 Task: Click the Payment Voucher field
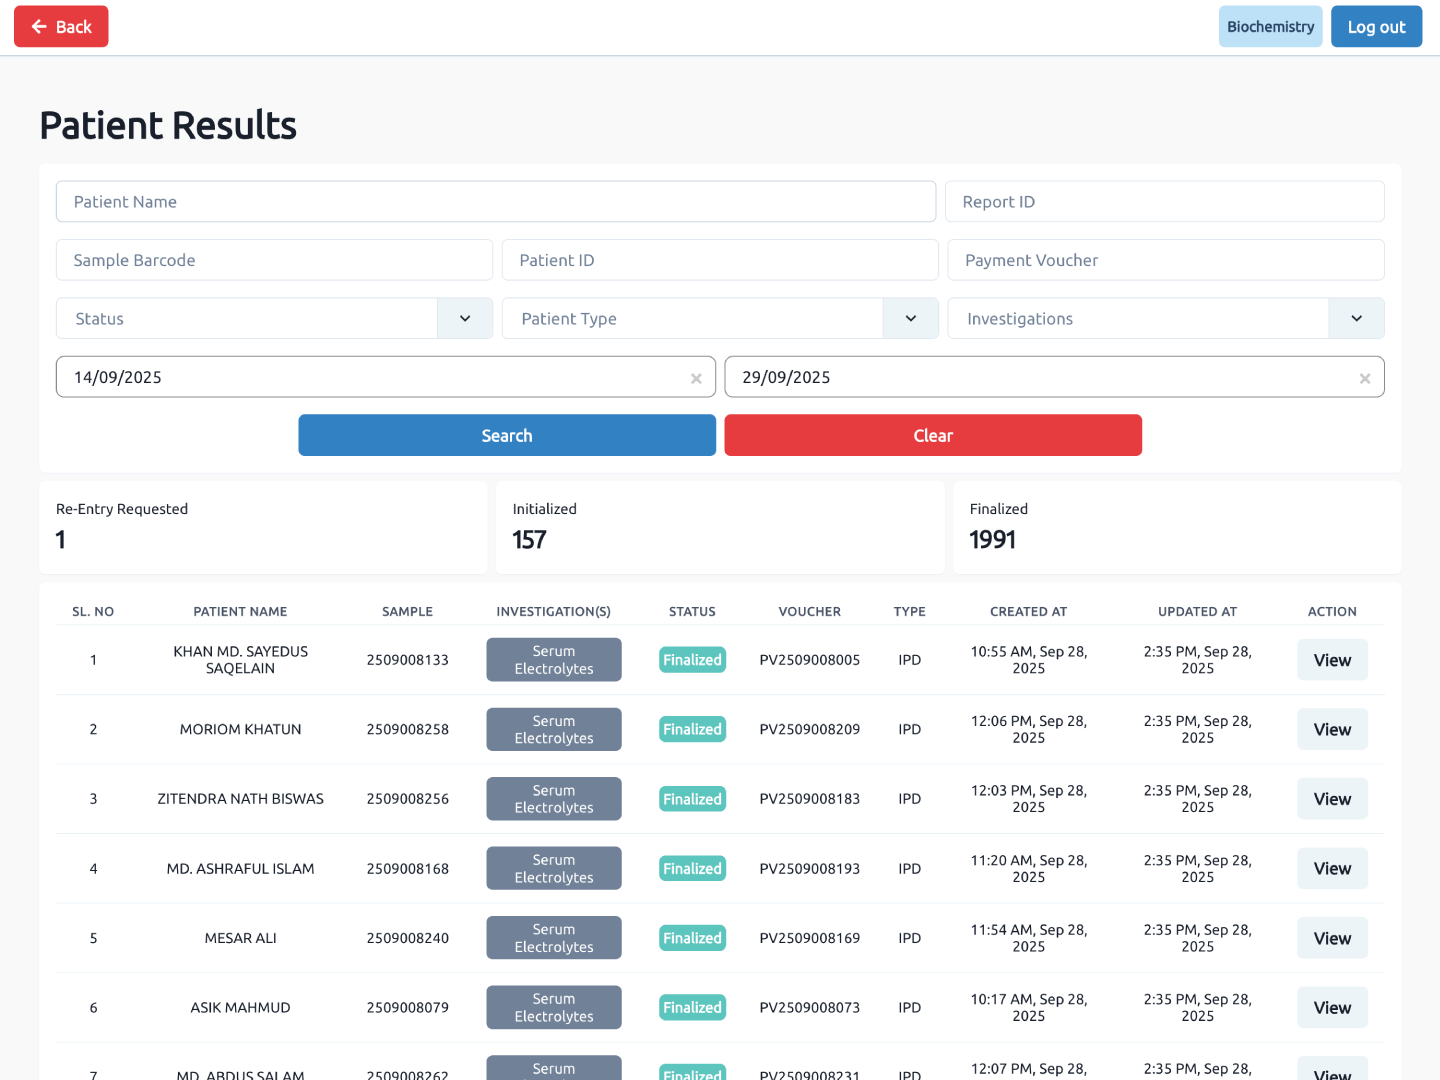(1164, 260)
